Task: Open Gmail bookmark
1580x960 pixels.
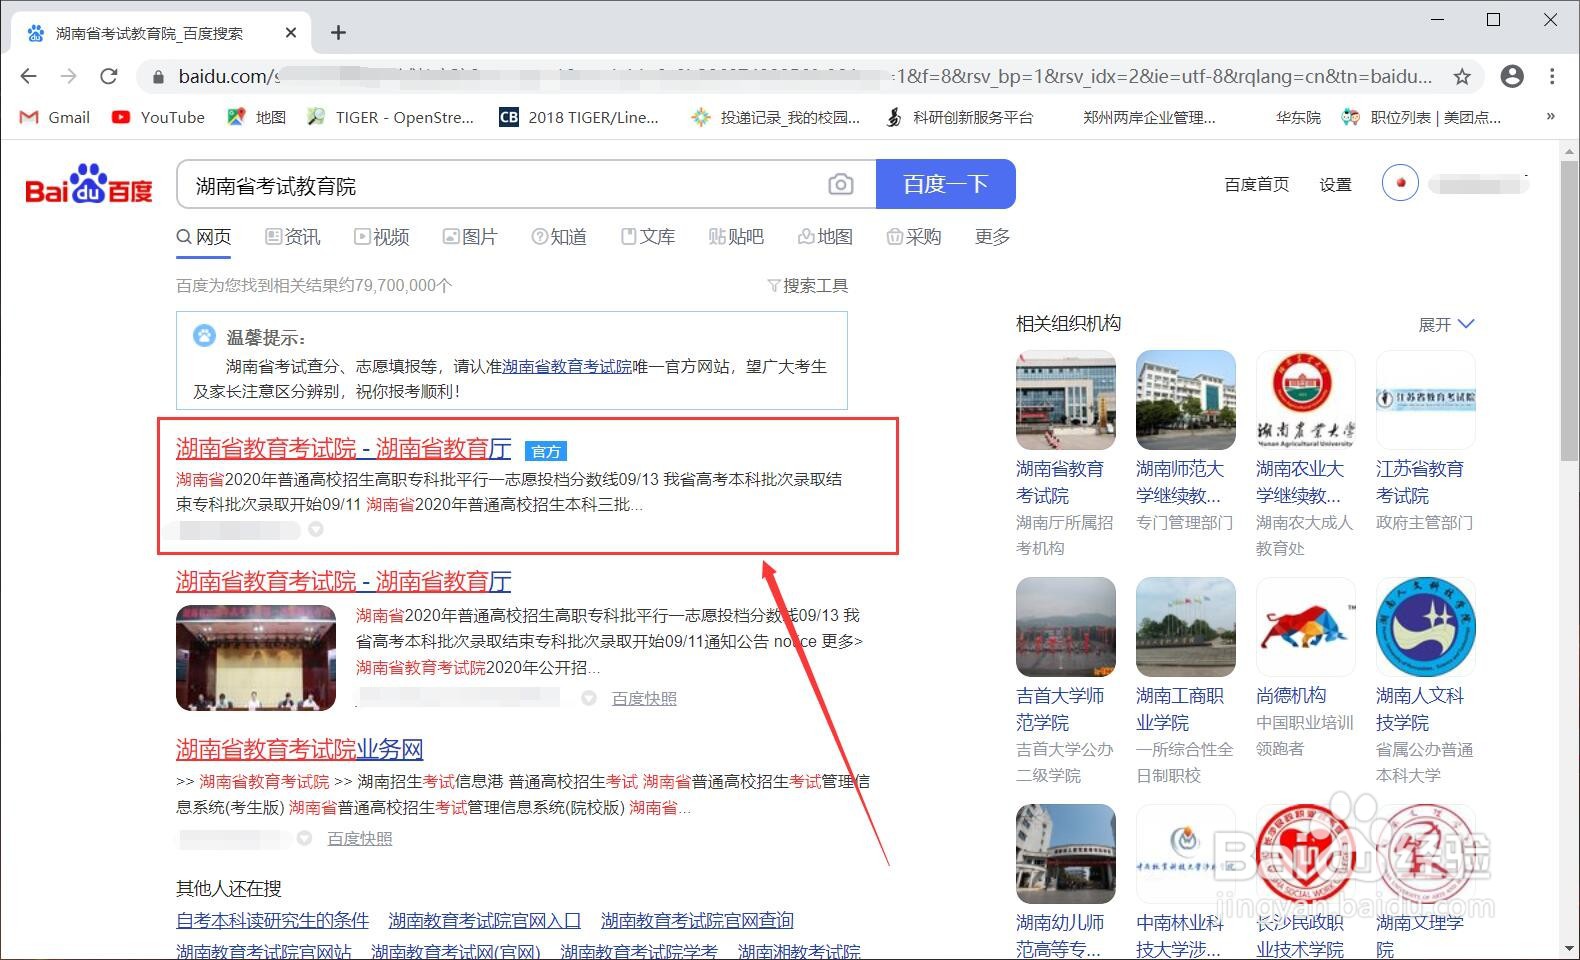Action: [x=55, y=117]
